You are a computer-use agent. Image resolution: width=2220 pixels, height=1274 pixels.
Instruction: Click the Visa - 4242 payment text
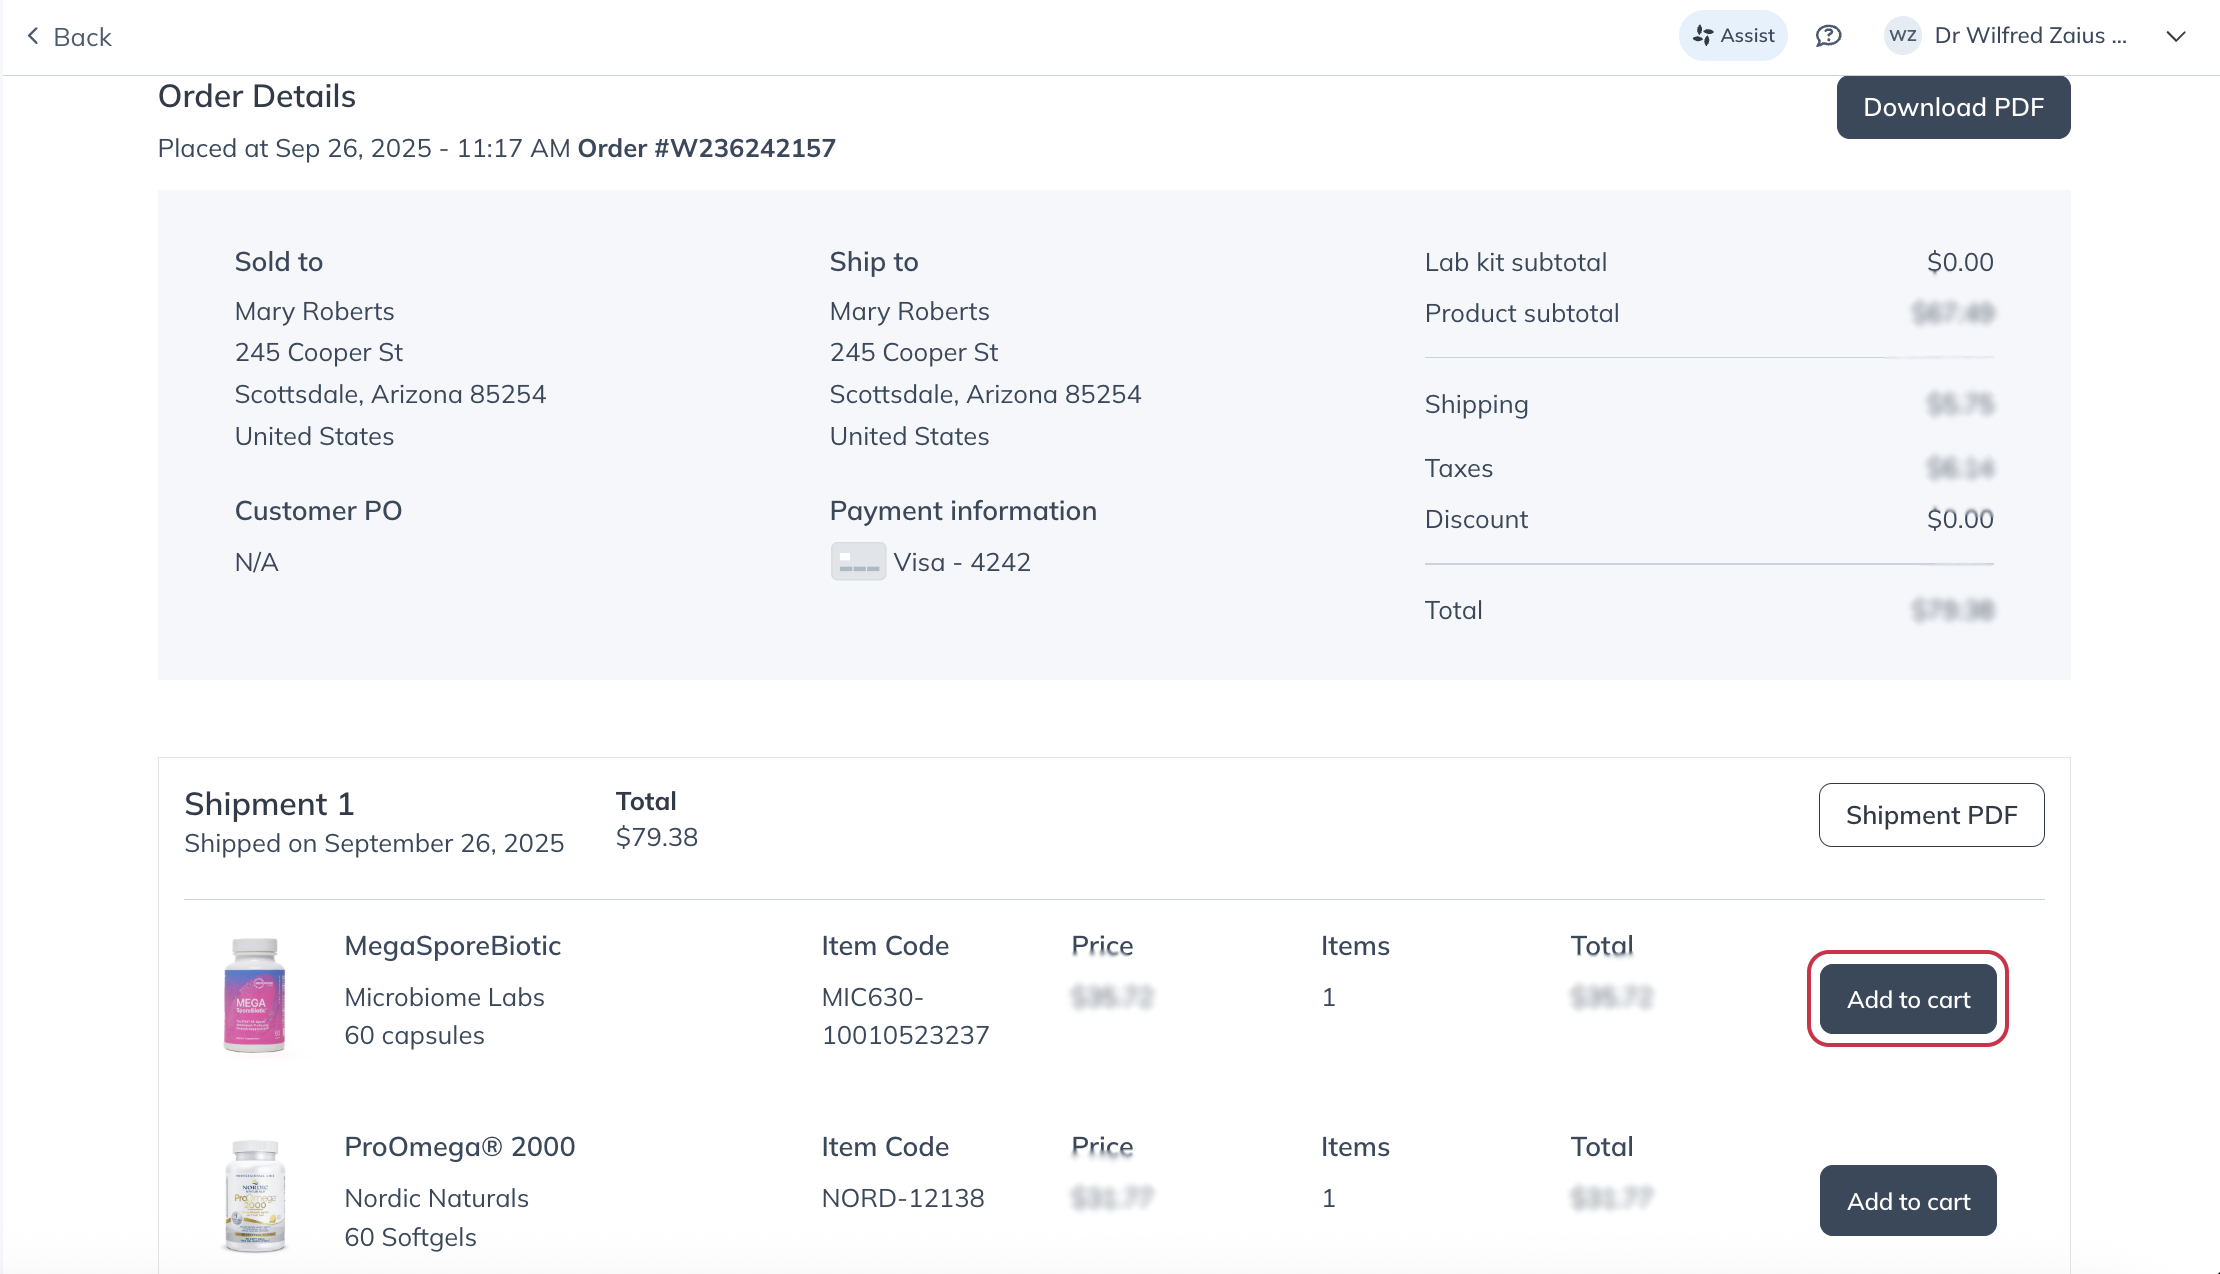(x=962, y=562)
